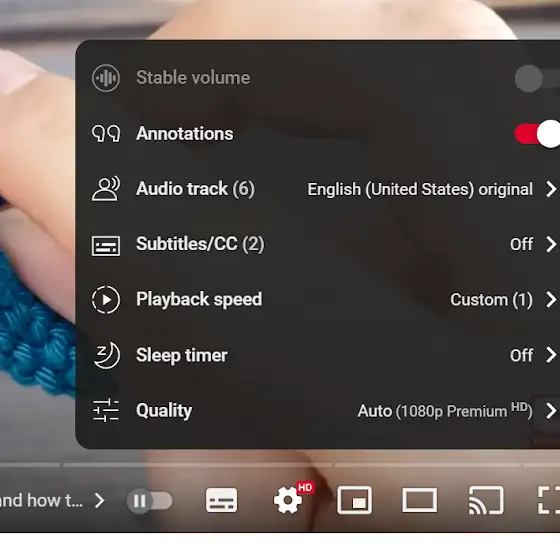The image size is (560, 560).
Task: Click the English (United States) original value
Action: click(x=420, y=189)
